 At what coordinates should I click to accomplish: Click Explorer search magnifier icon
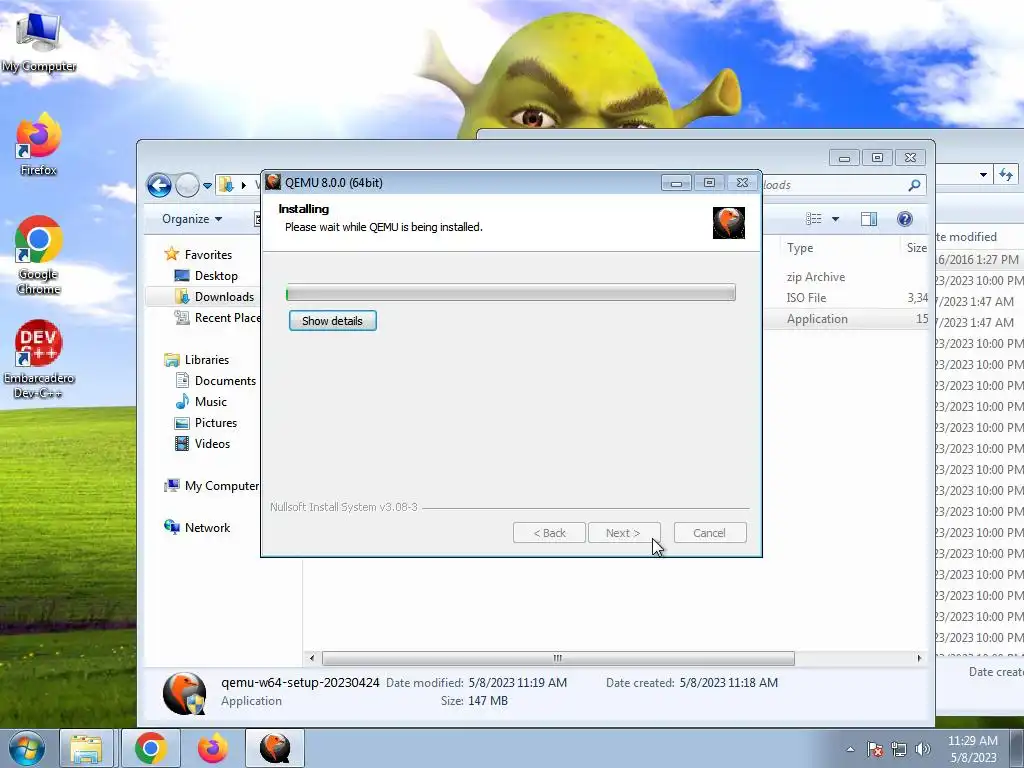tap(914, 185)
